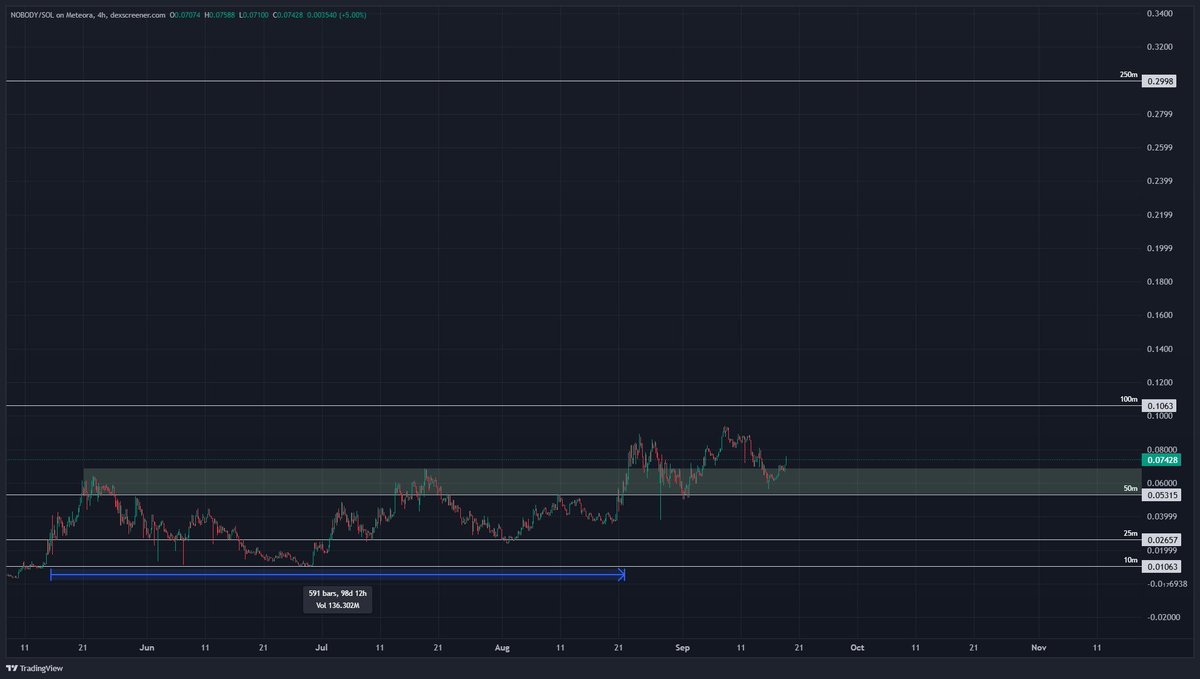The width and height of the screenshot is (1200, 679).
Task: Click the 25m line label
Action: coord(1131,534)
